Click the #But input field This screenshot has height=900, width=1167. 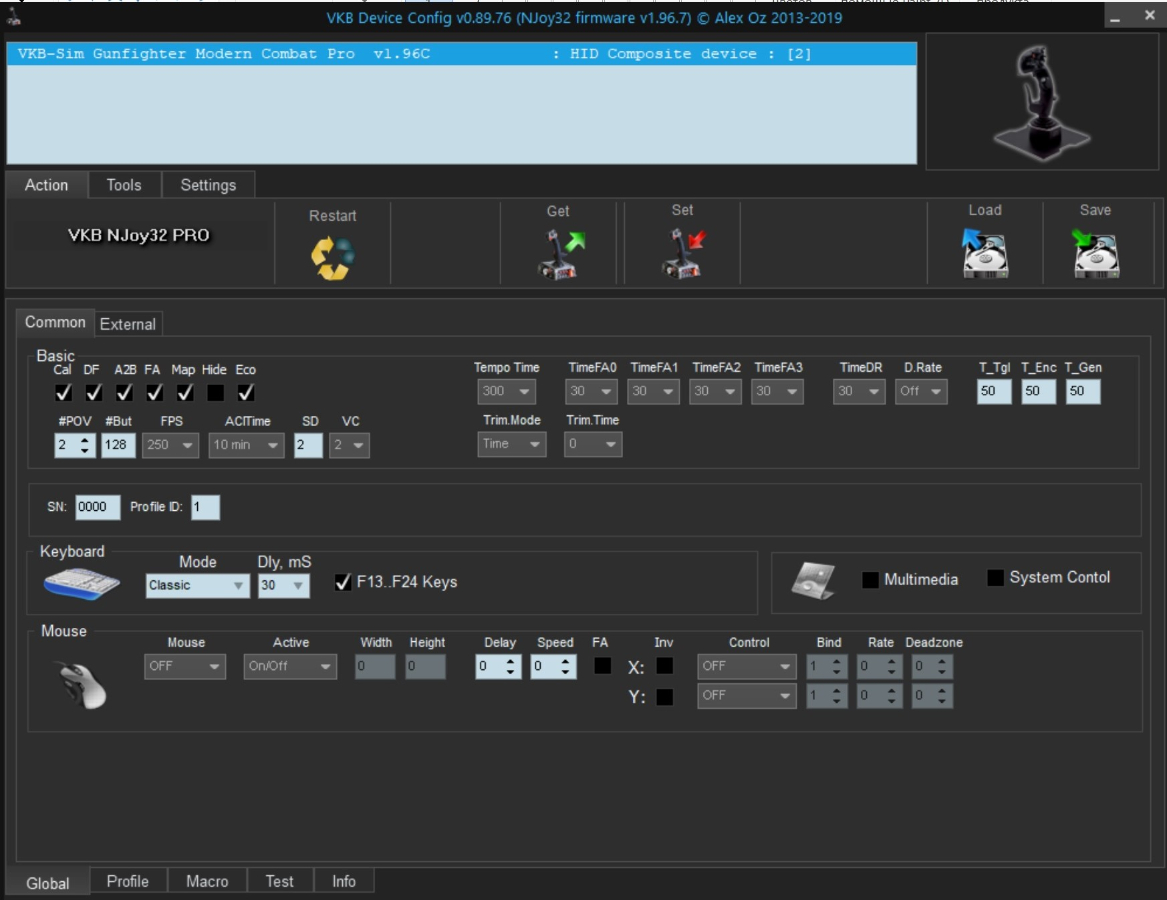(118, 445)
